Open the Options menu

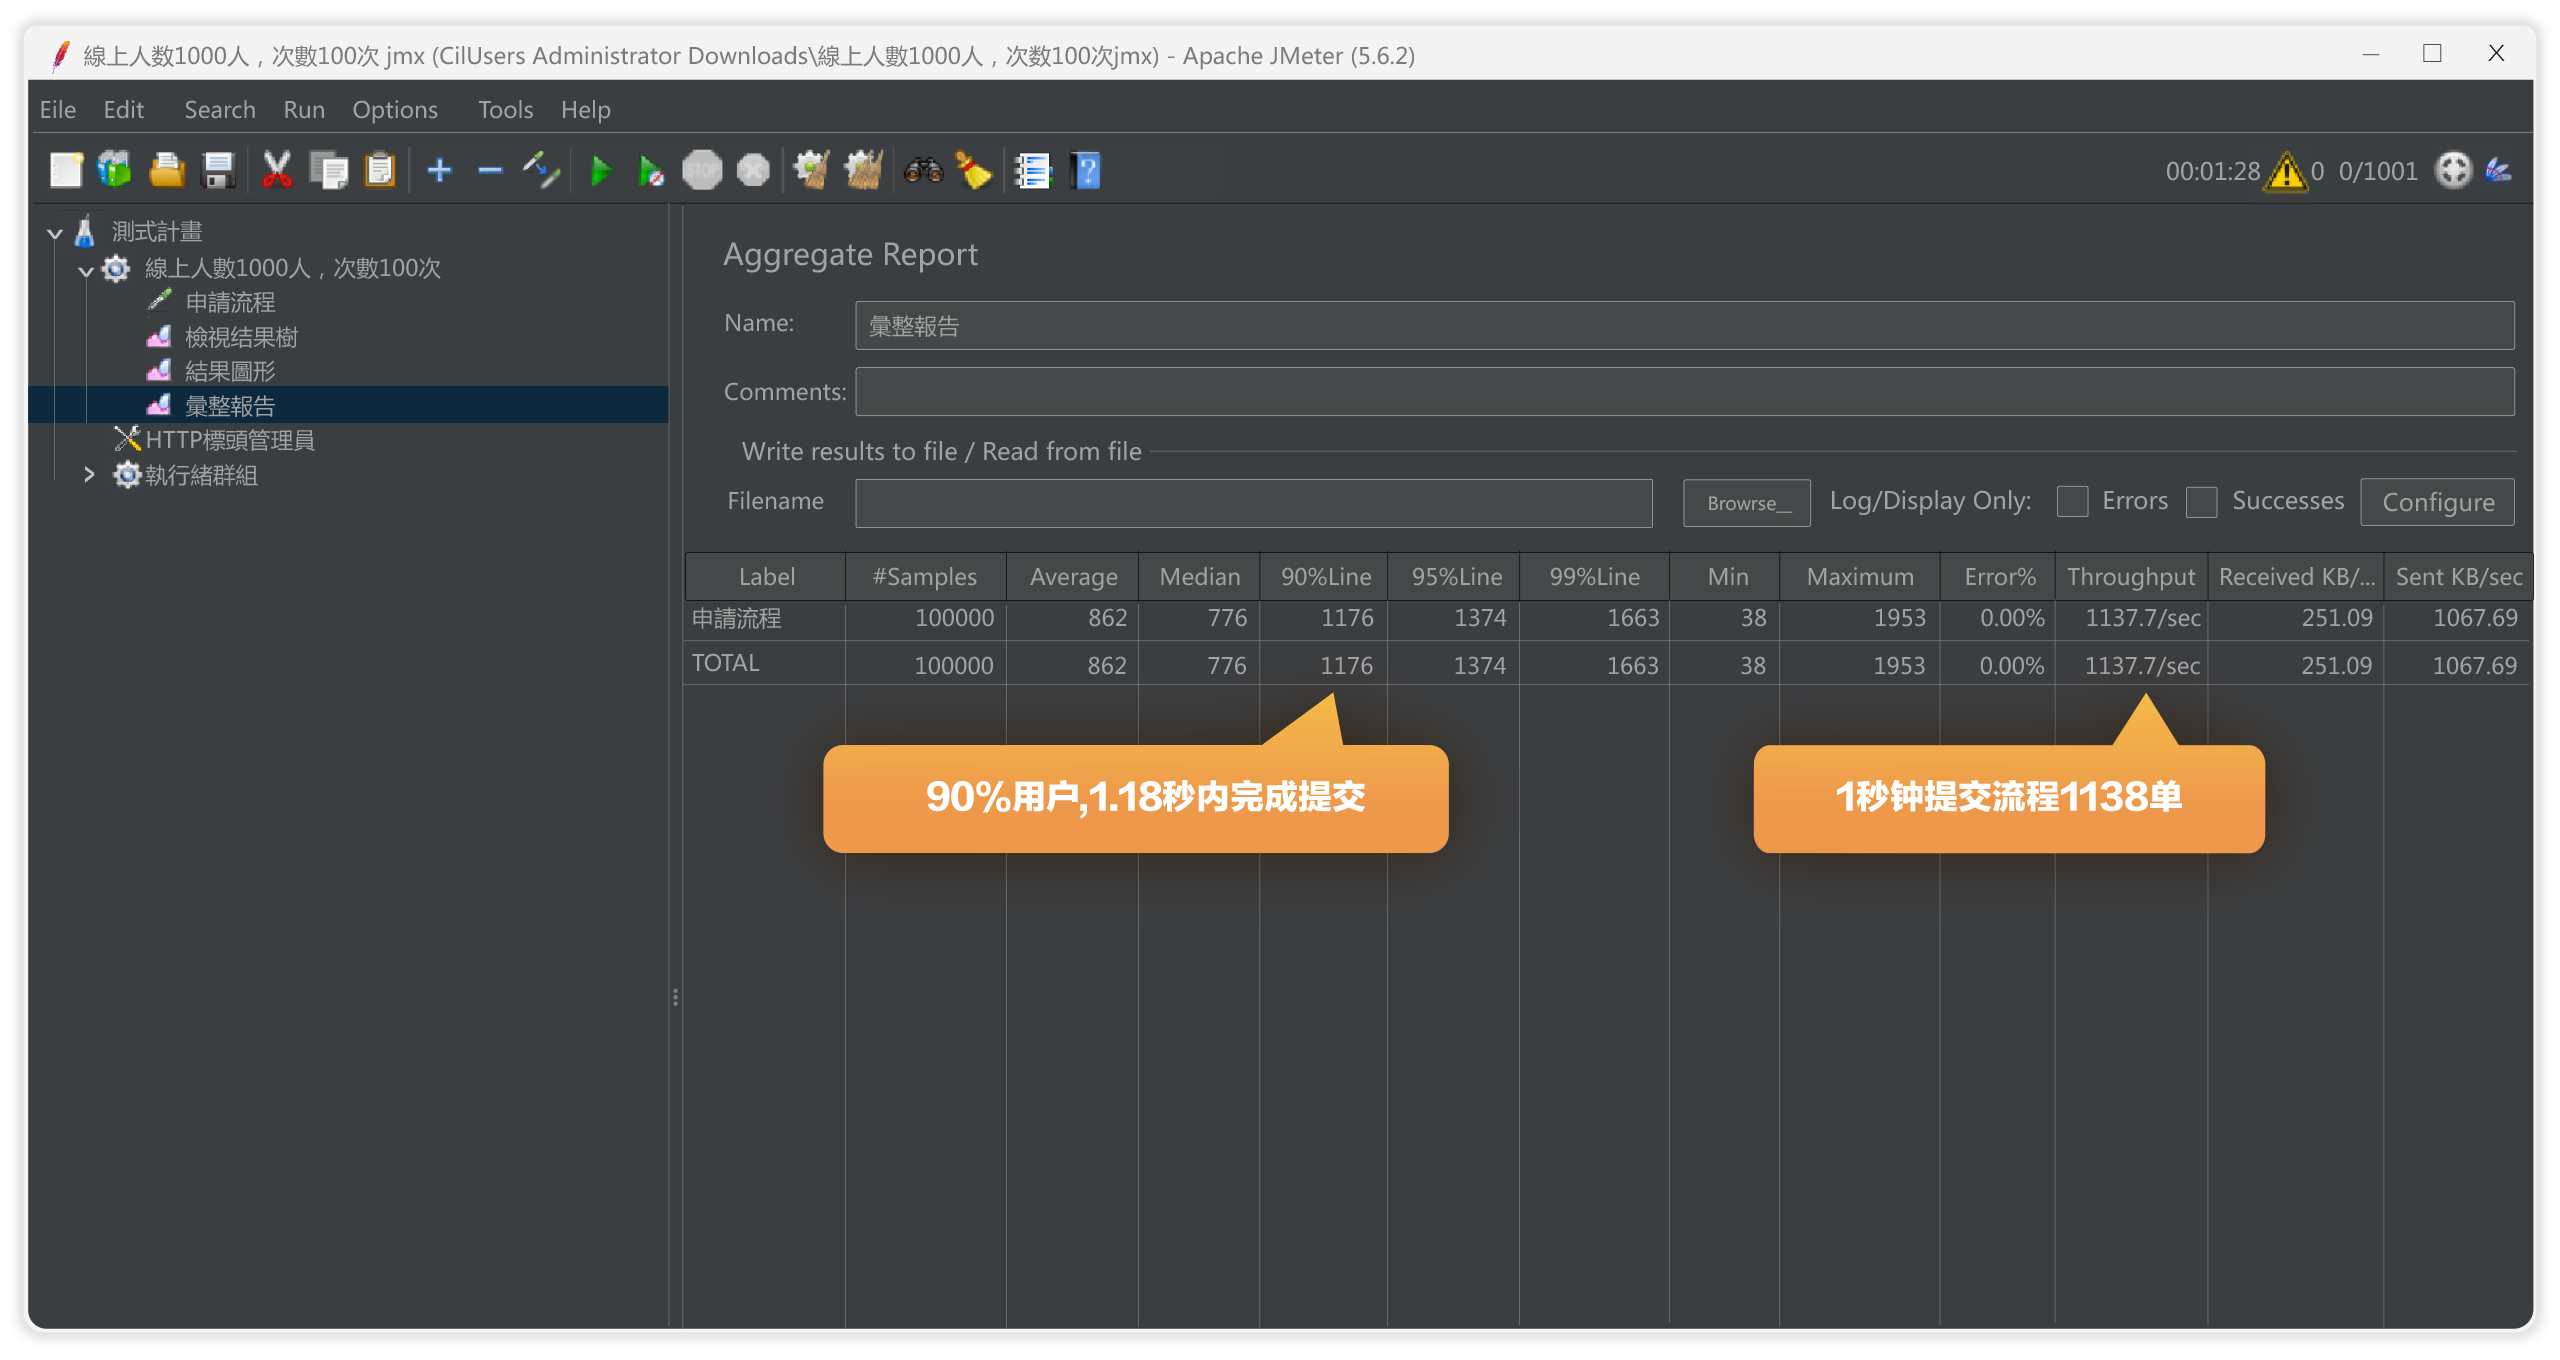tap(395, 110)
